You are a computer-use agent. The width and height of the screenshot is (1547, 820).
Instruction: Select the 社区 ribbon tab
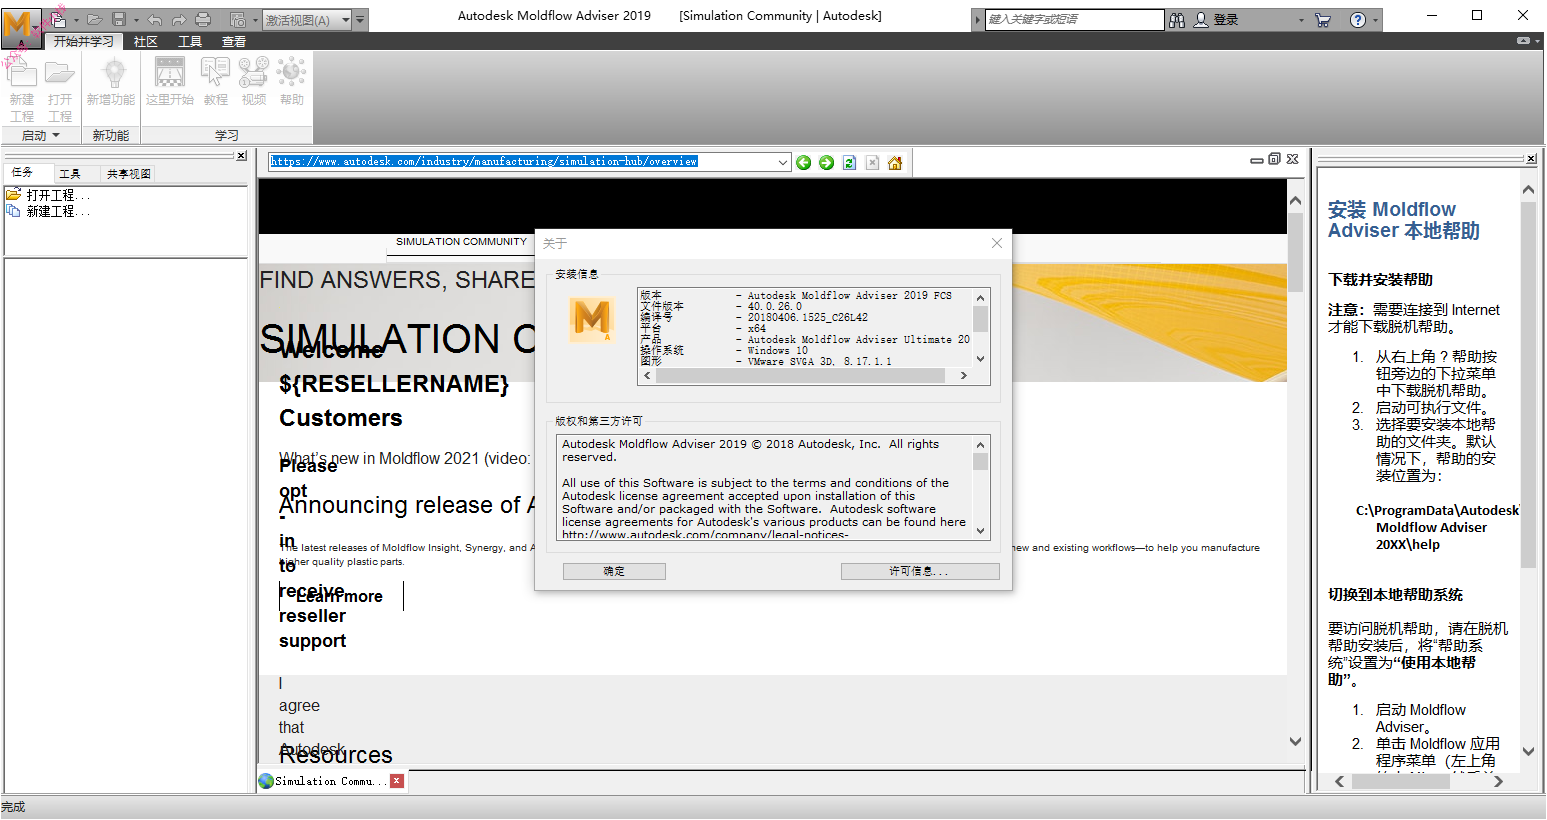(146, 41)
